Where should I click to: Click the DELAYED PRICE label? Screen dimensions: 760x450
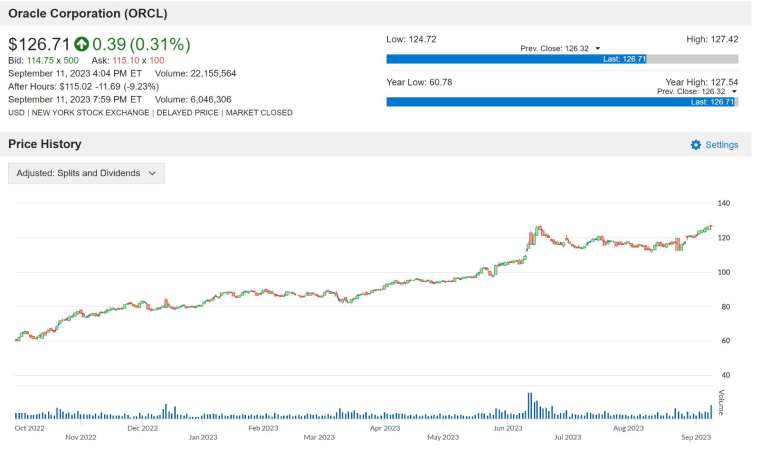pyautogui.click(x=187, y=112)
